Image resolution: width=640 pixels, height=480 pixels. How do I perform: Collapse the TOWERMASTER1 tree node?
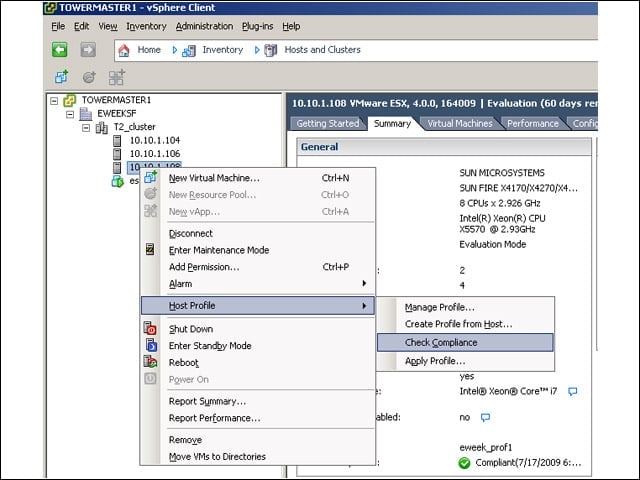[54, 100]
